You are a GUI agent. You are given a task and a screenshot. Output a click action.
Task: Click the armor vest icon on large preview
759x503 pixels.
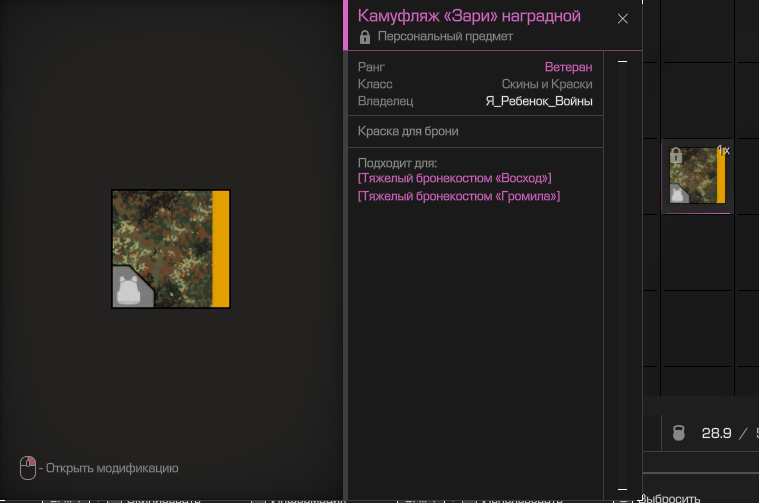(x=129, y=290)
